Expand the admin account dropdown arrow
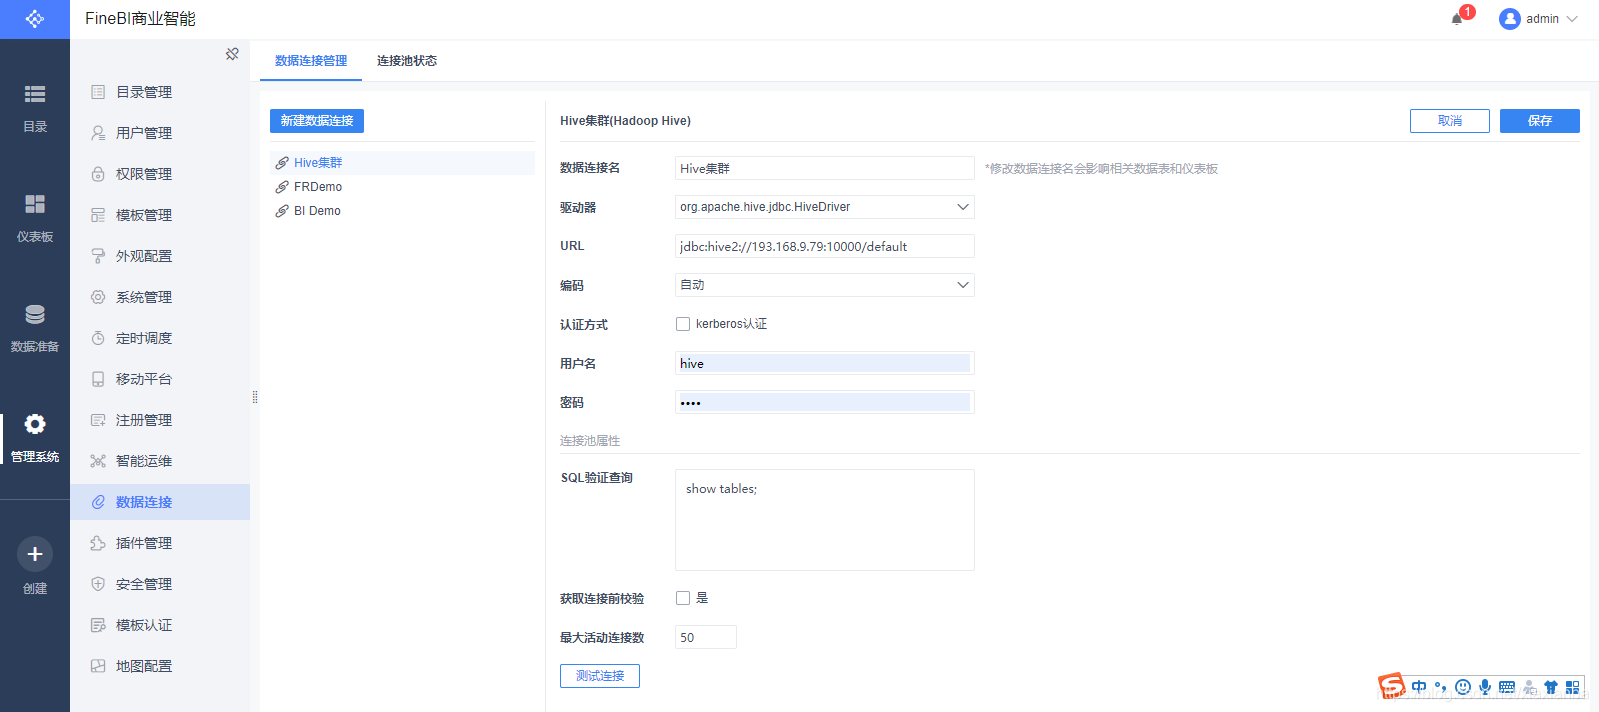Image resolution: width=1599 pixels, height=712 pixels. (1572, 19)
